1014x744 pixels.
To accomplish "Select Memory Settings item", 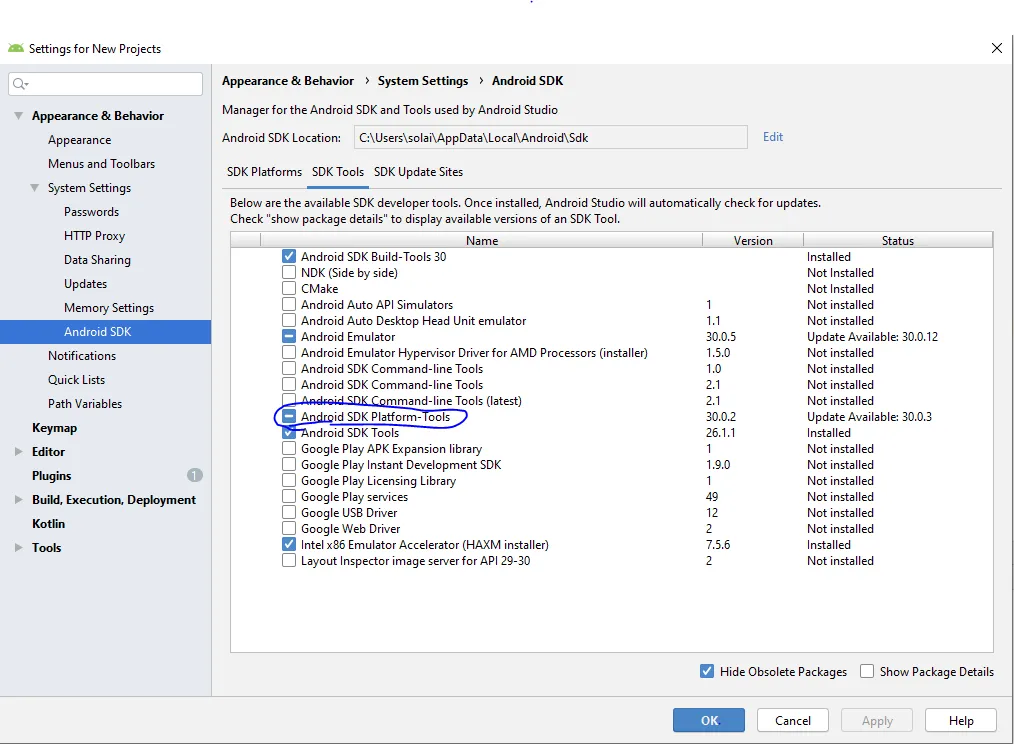I will pos(109,308).
